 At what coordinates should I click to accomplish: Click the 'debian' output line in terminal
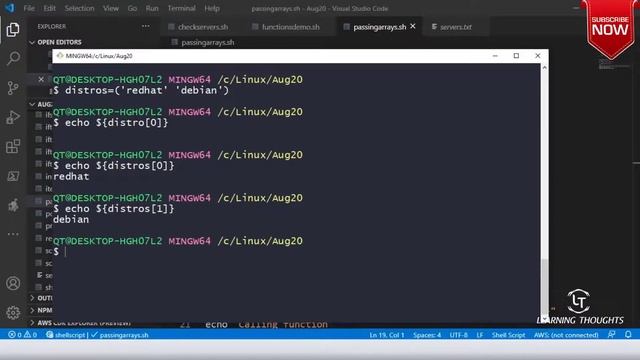71,220
